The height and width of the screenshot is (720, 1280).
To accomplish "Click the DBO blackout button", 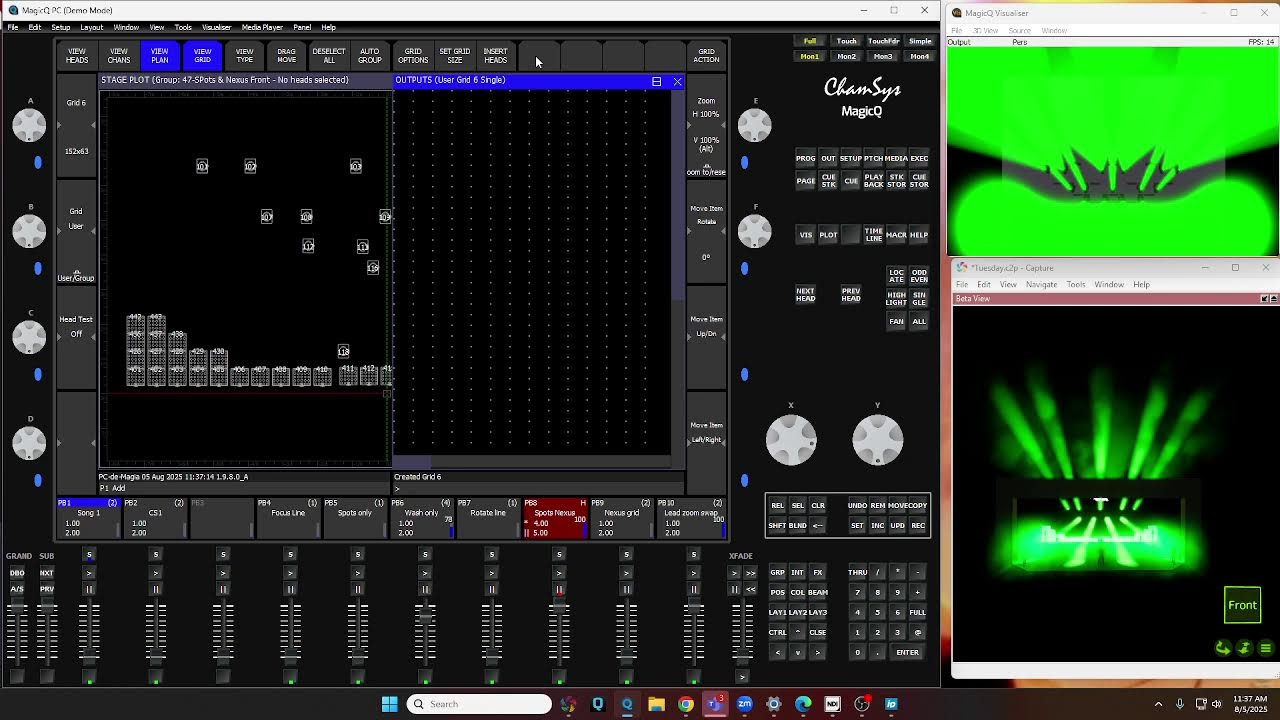I will click(x=17, y=572).
